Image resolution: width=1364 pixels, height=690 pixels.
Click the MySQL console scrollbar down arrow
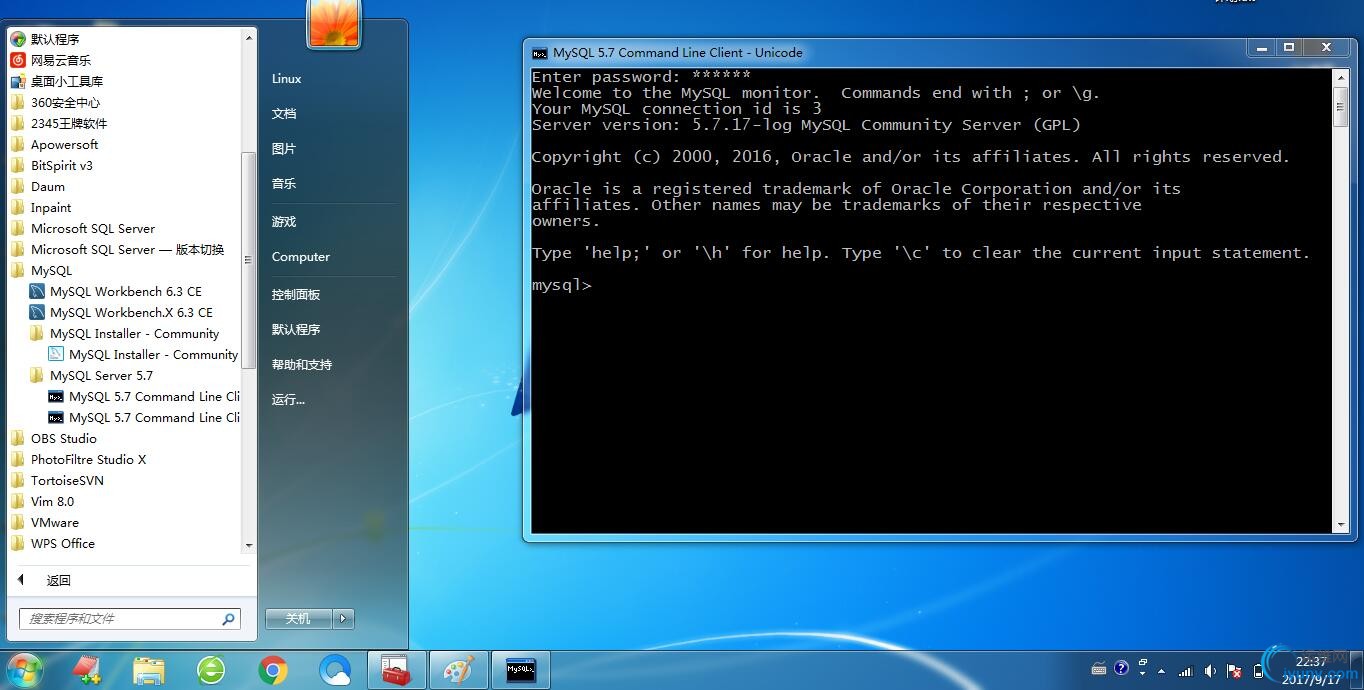1341,525
